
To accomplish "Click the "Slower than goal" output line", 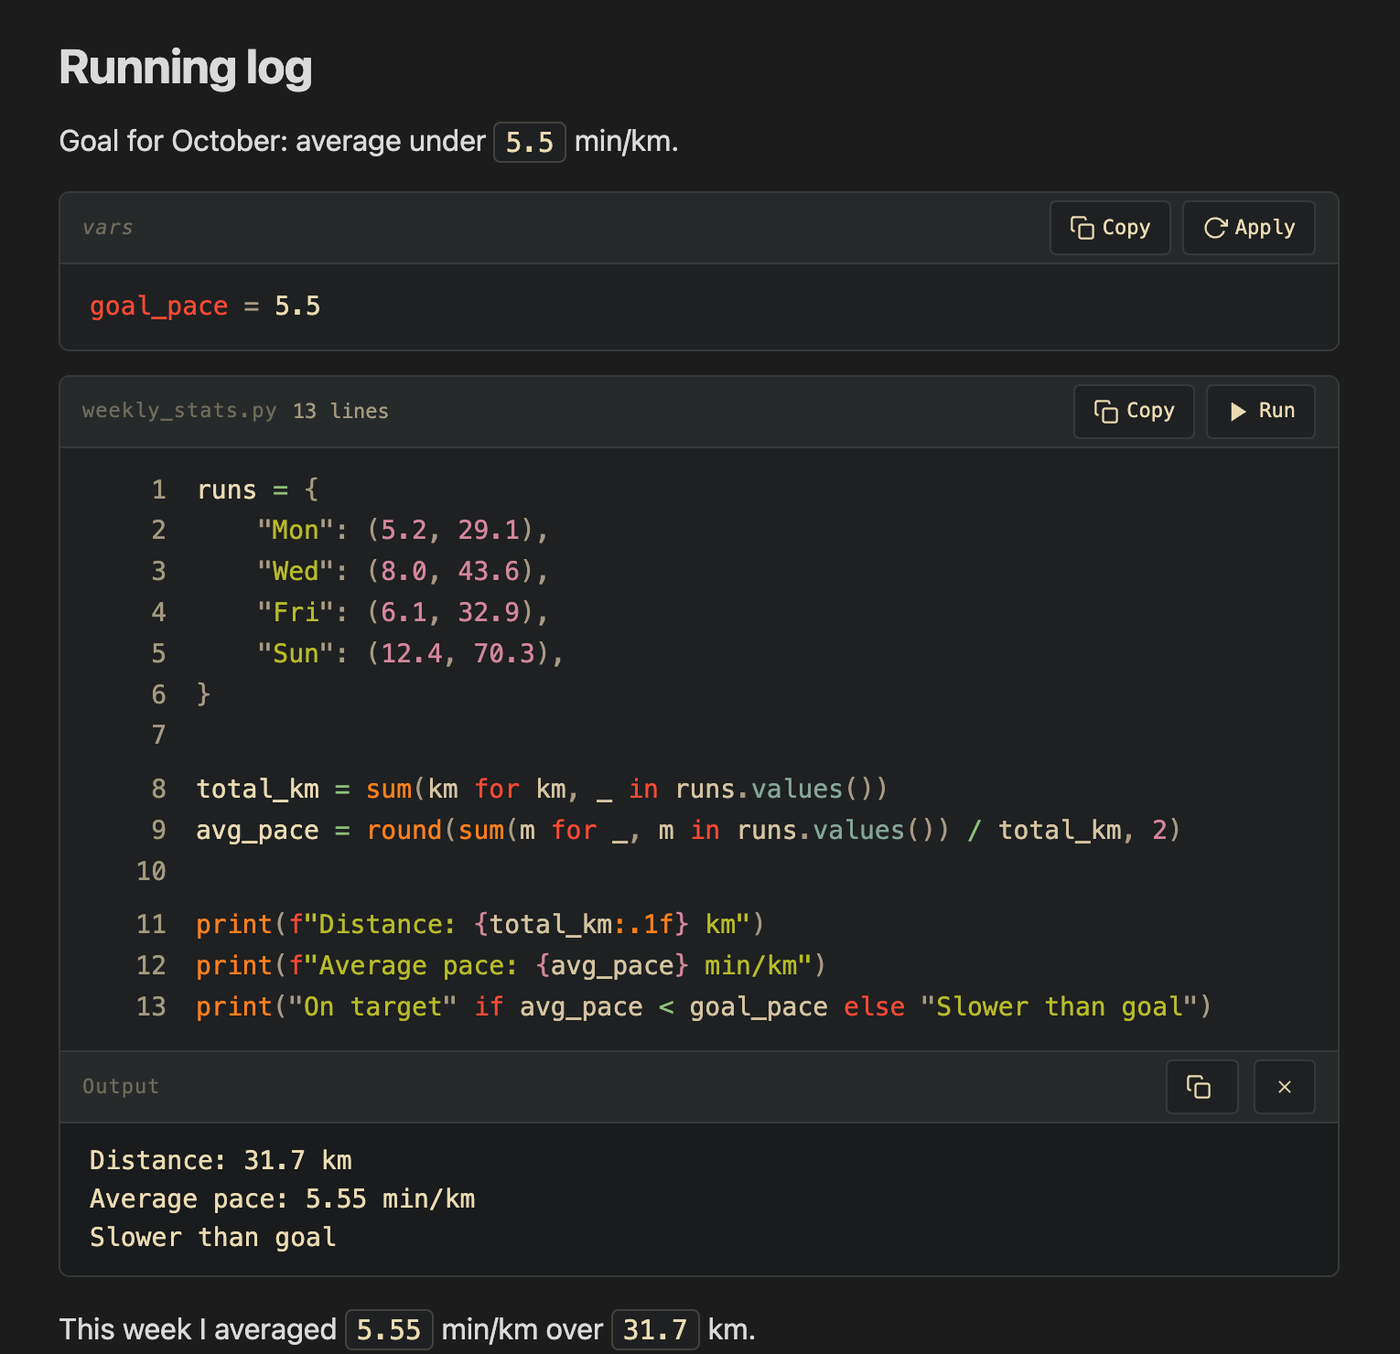I will pyautogui.click(x=213, y=1238).
